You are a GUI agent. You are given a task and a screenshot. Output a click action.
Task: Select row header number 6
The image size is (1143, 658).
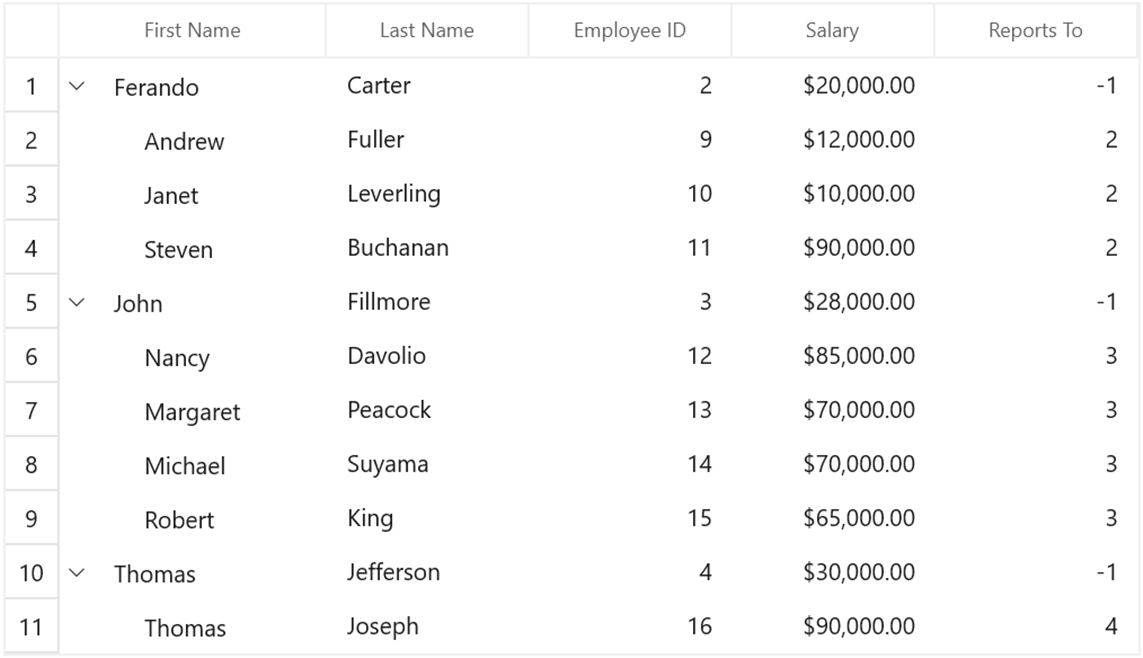(31, 356)
